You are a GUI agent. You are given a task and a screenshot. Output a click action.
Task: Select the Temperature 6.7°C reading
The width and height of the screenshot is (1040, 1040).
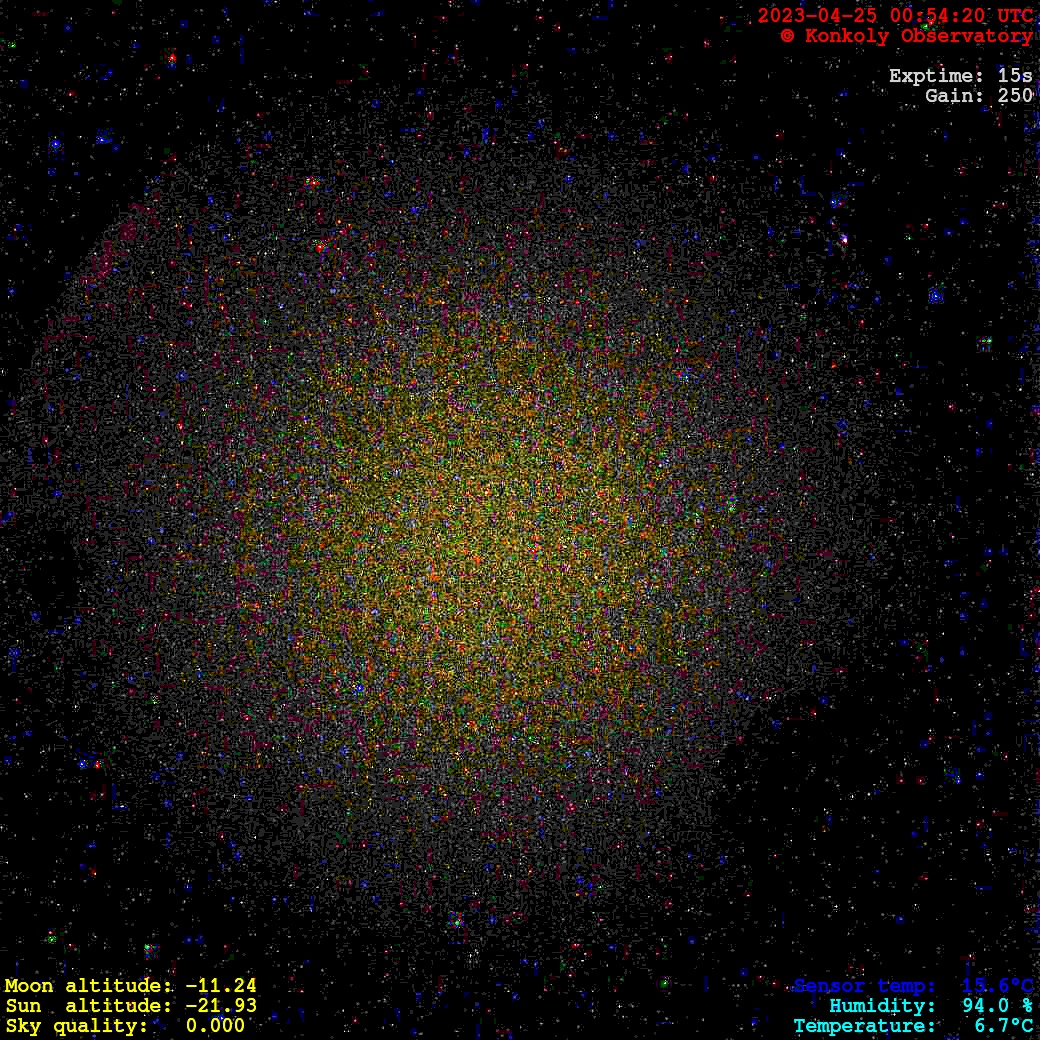(913, 1026)
